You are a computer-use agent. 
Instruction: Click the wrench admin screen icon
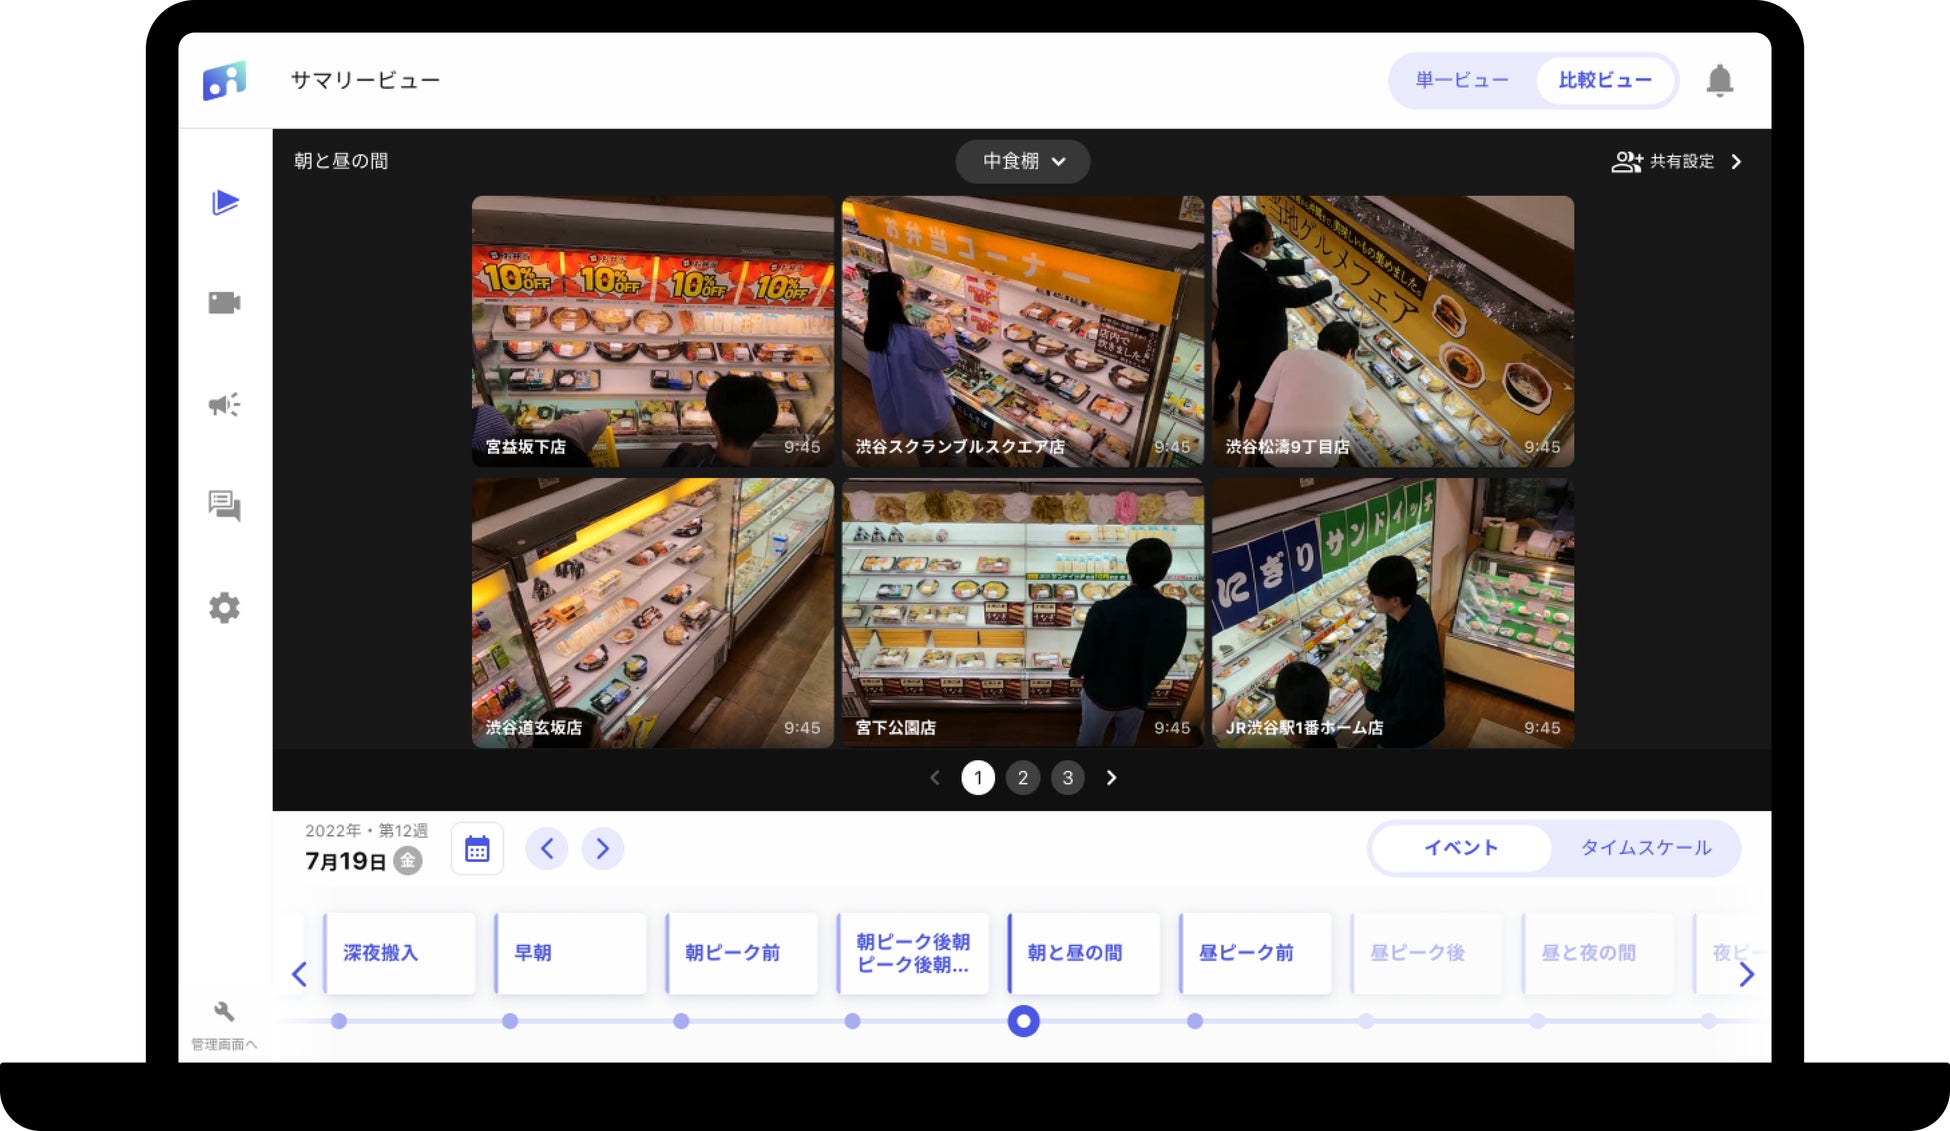tap(224, 1012)
